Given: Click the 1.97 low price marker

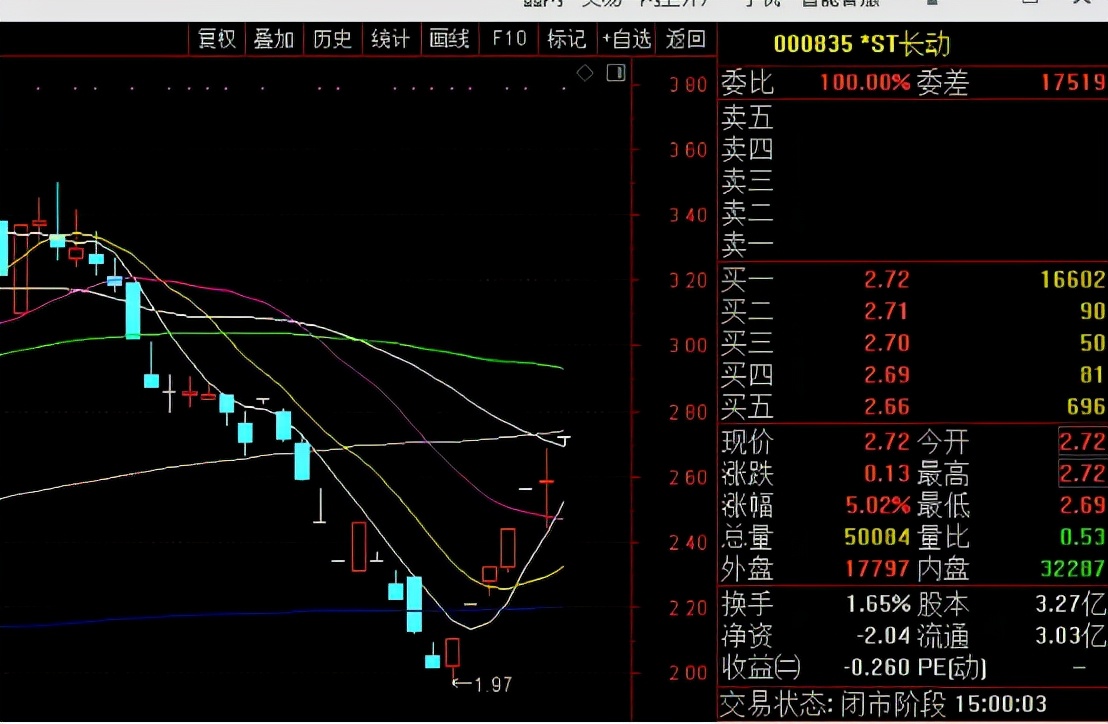Looking at the screenshot, I should (482, 684).
